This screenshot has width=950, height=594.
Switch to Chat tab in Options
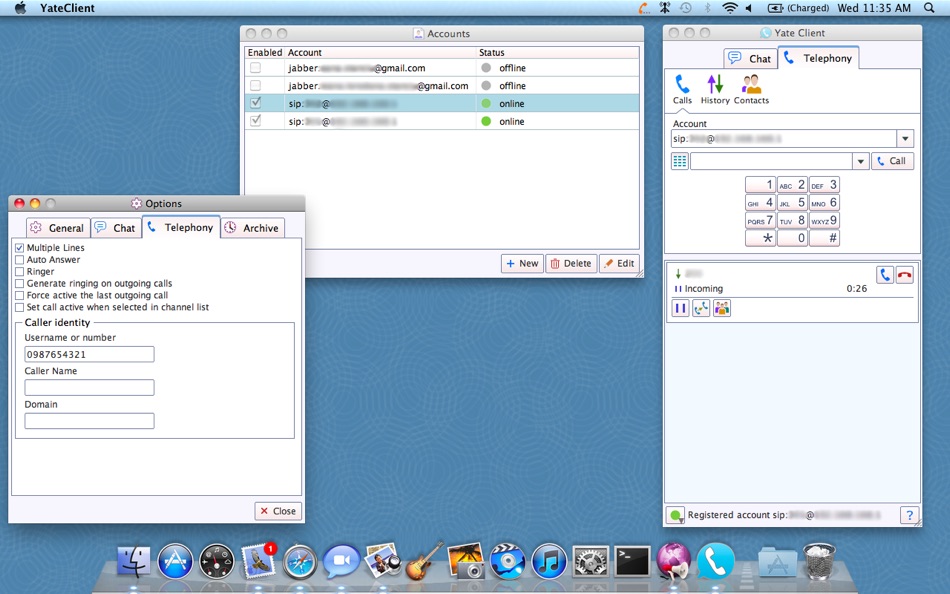pos(116,228)
